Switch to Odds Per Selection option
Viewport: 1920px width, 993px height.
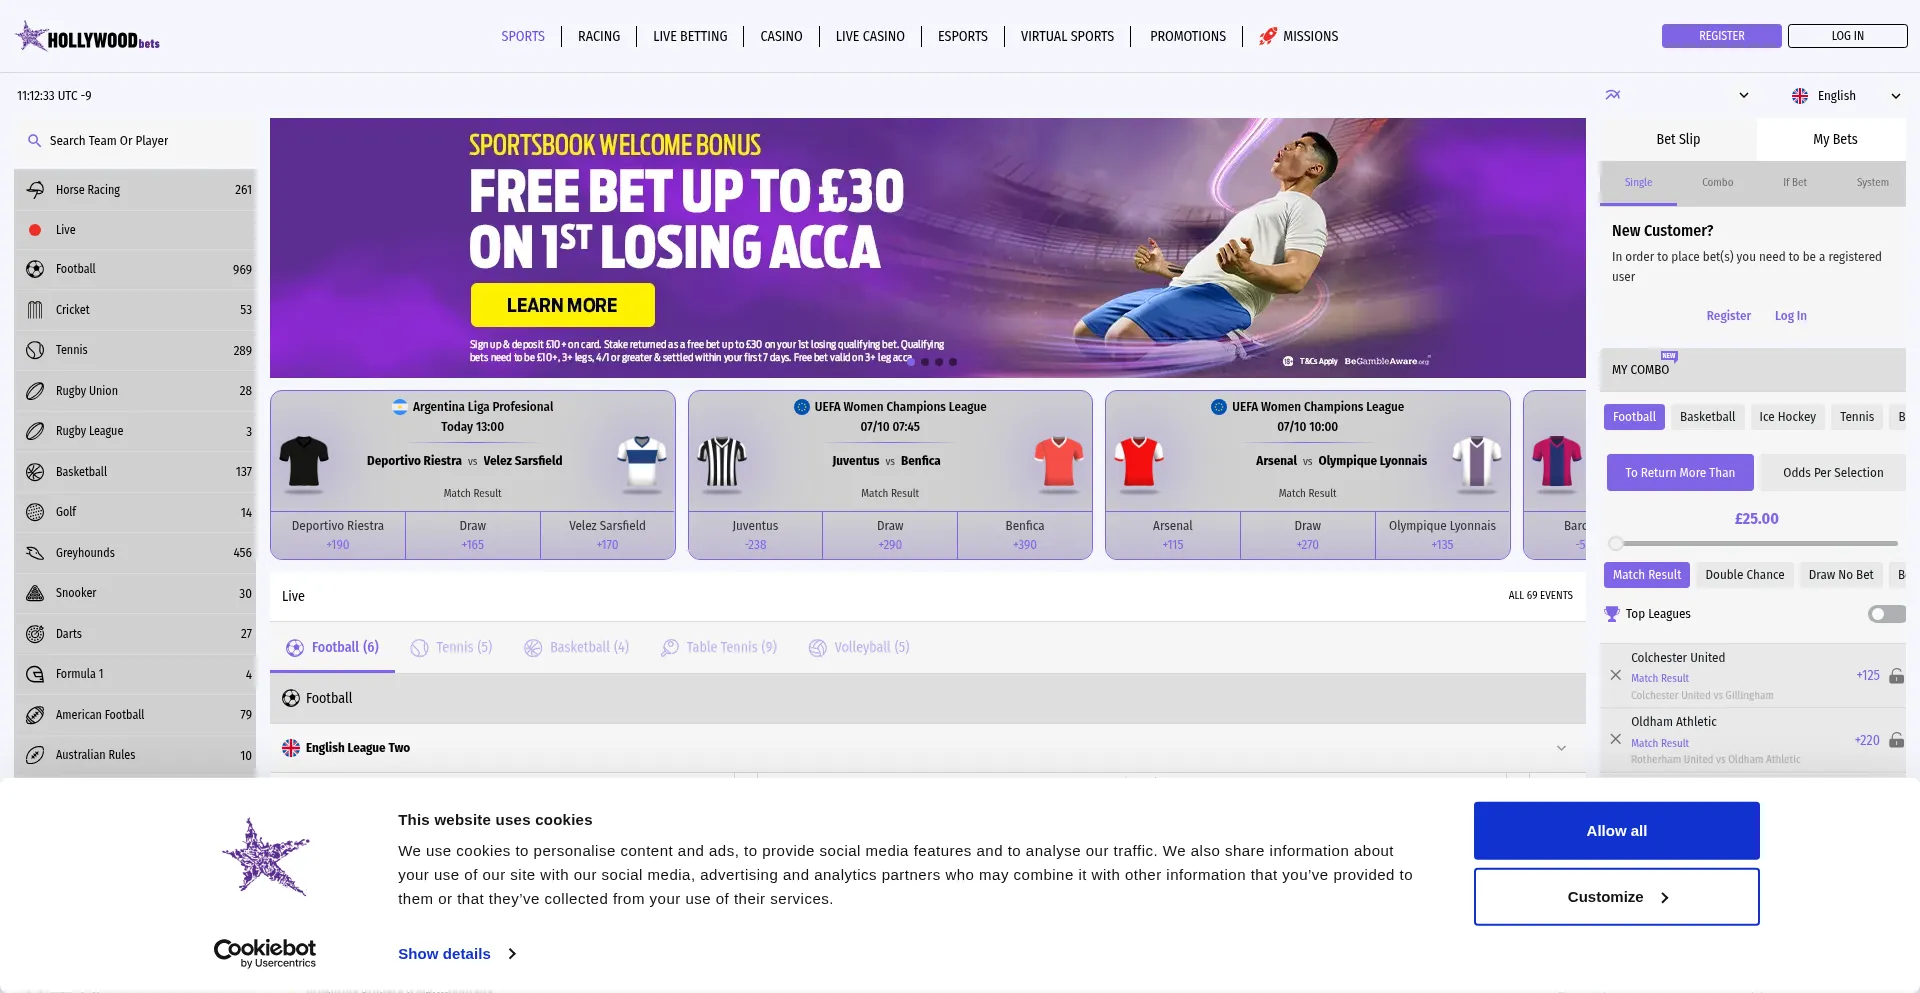point(1833,473)
